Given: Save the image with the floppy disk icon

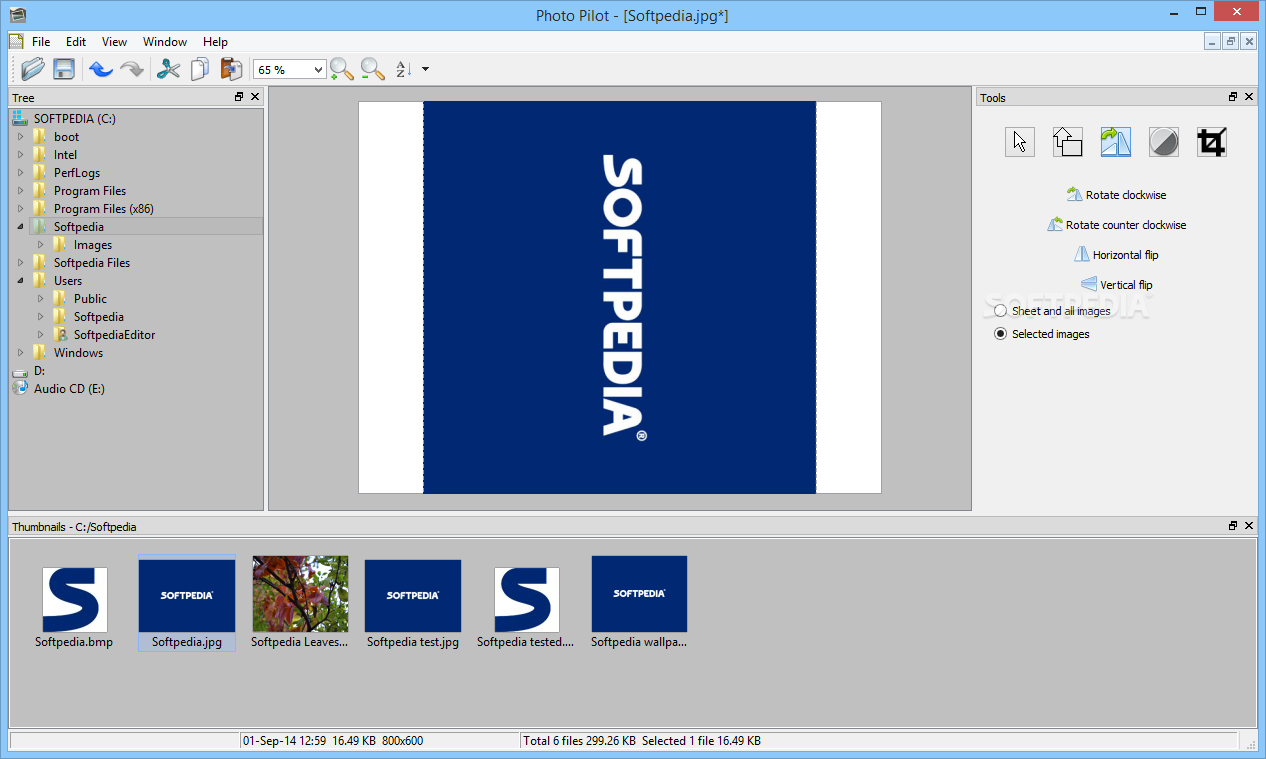Looking at the screenshot, I should click(64, 69).
